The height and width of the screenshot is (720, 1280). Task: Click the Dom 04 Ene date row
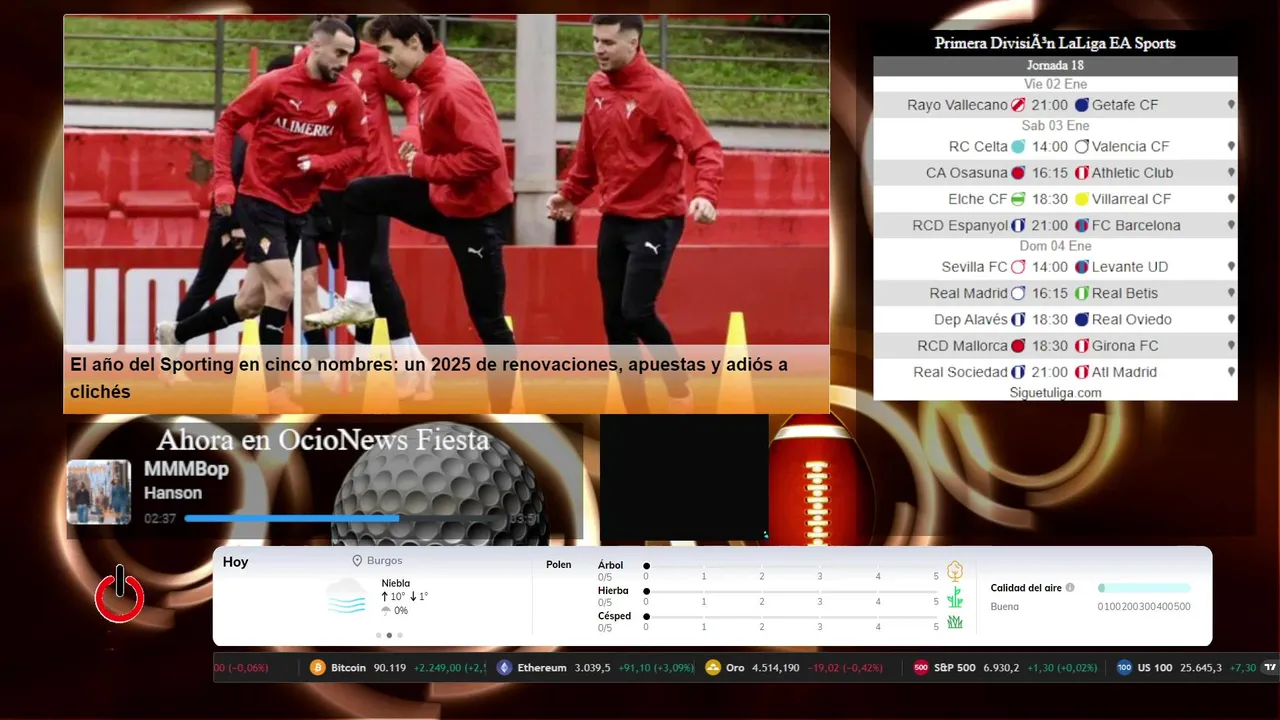tap(1055, 246)
